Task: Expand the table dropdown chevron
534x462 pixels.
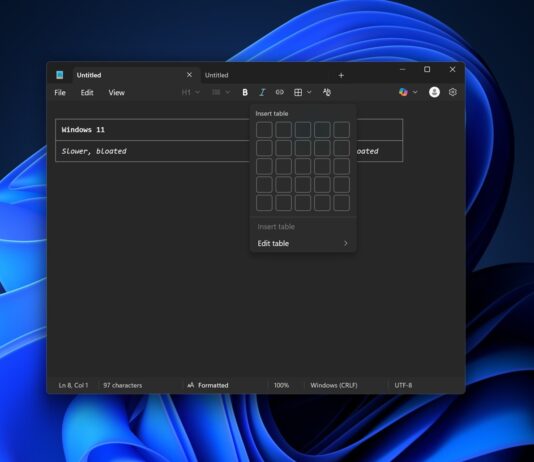Action: pyautogui.click(x=309, y=92)
